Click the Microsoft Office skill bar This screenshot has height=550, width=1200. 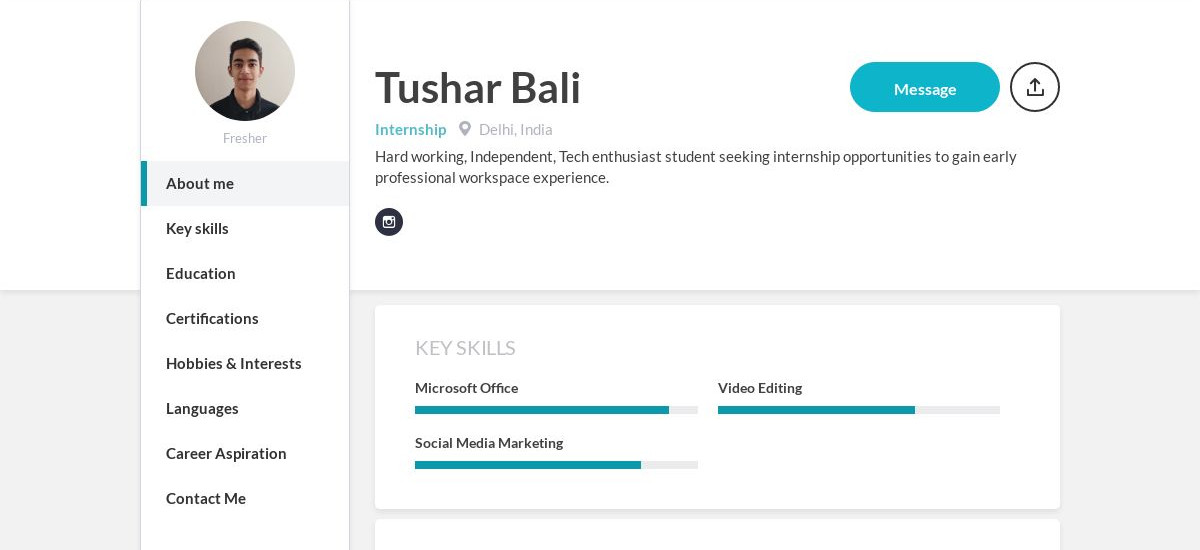coord(556,410)
